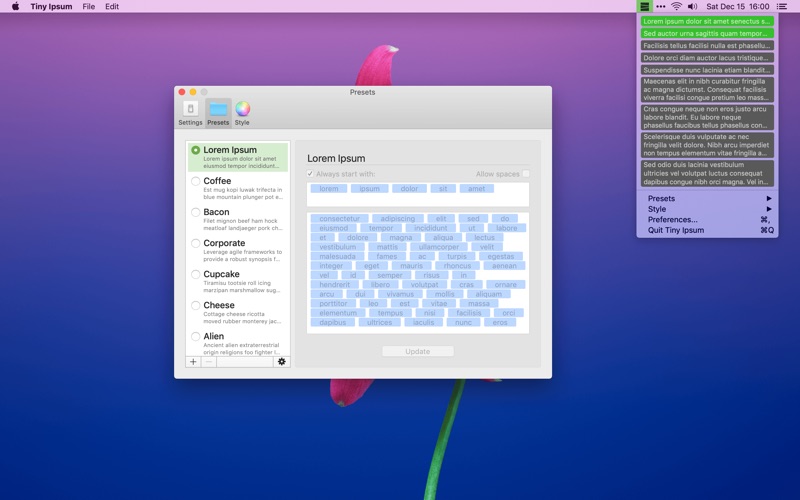This screenshot has width=800, height=500.
Task: Select the Corporate preset radio button
Action: click(x=195, y=243)
